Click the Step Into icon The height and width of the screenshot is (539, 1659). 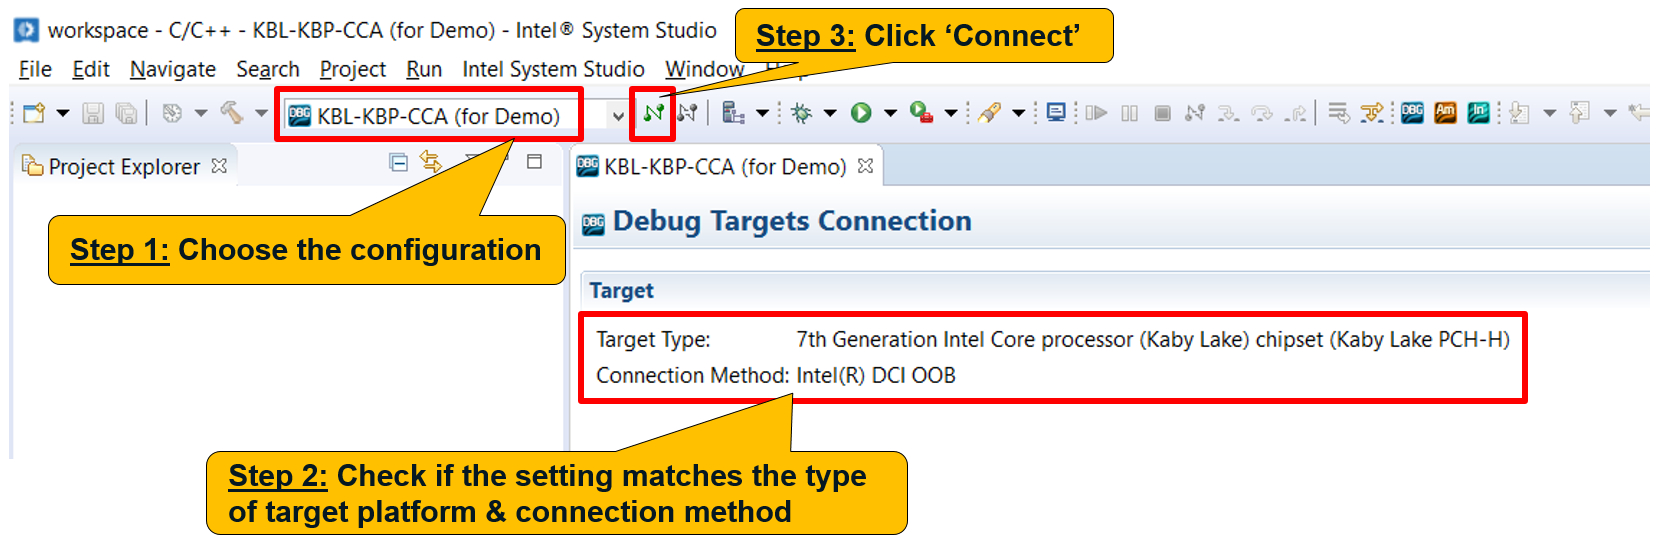point(1228,113)
